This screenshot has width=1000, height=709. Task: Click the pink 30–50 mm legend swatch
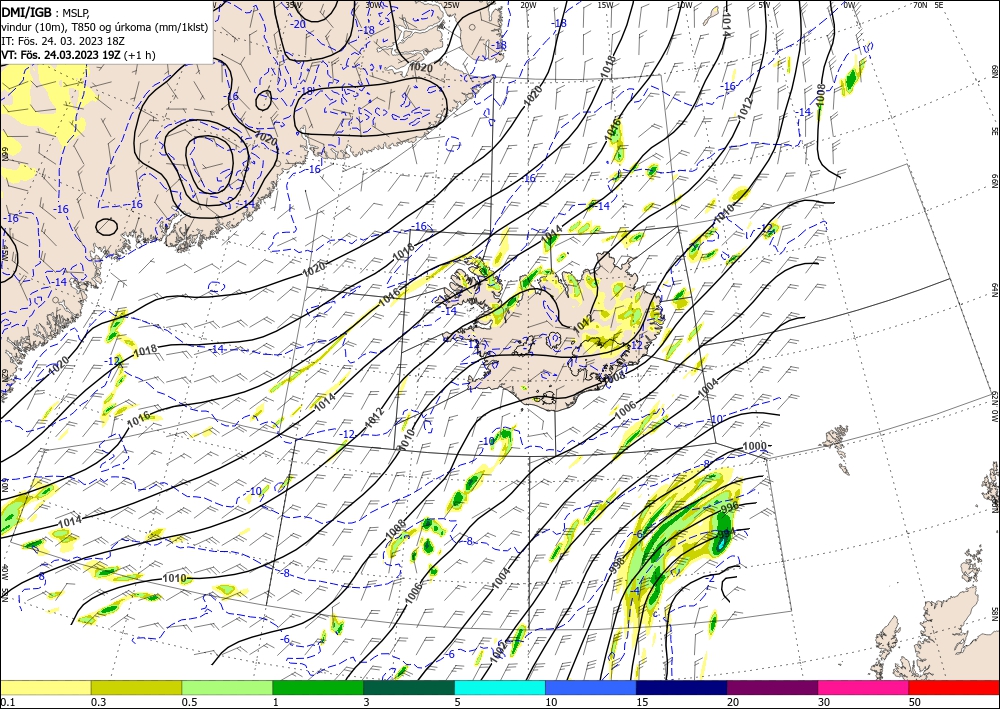(x=864, y=687)
